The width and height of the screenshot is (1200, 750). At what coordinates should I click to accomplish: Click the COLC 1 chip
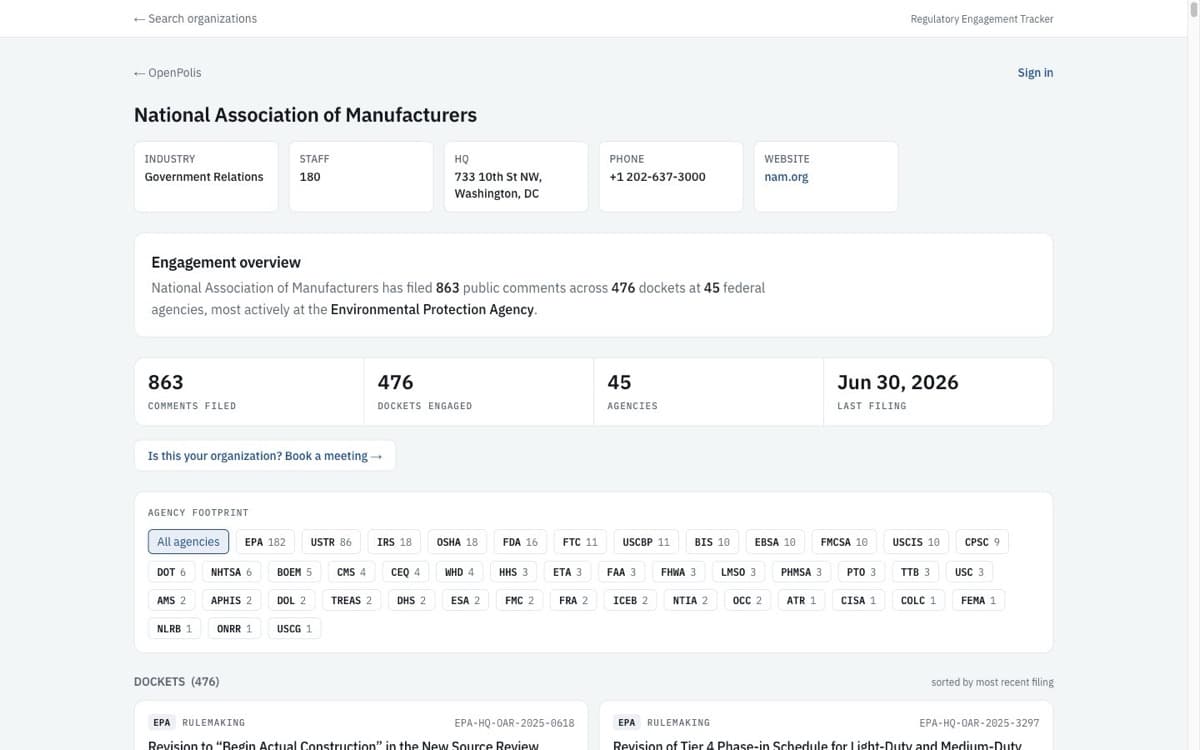coord(918,600)
